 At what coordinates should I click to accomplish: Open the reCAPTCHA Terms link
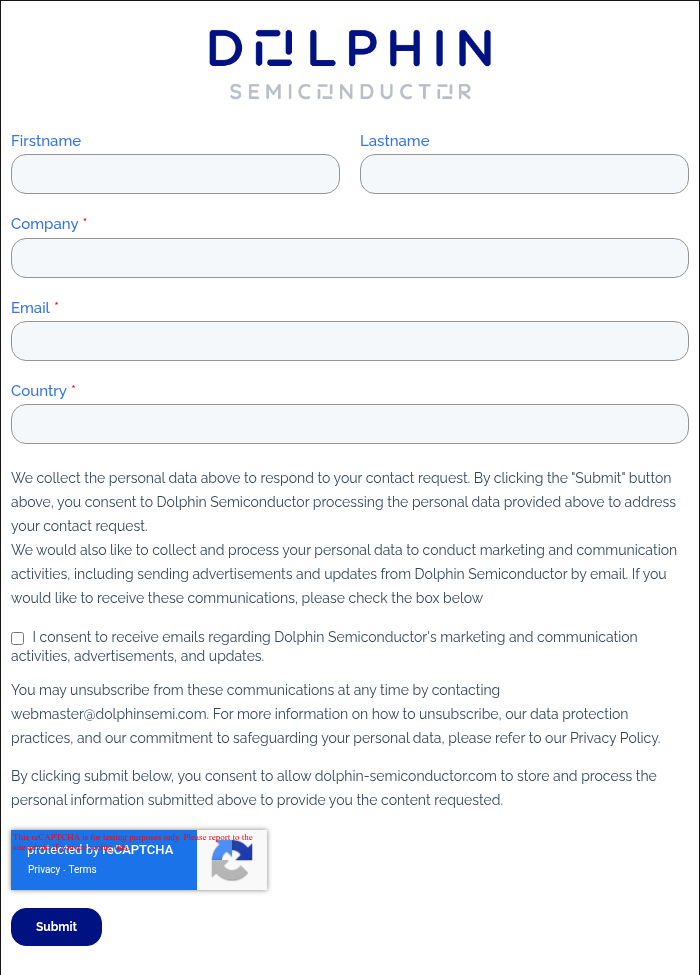click(x=83, y=870)
